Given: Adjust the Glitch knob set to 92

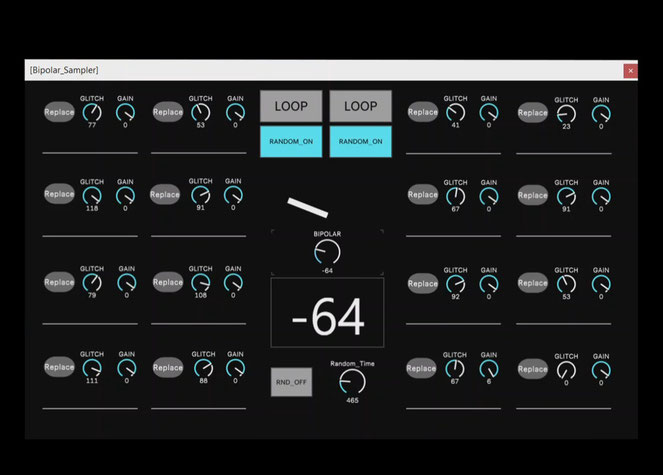Looking at the screenshot, I should tap(455, 284).
